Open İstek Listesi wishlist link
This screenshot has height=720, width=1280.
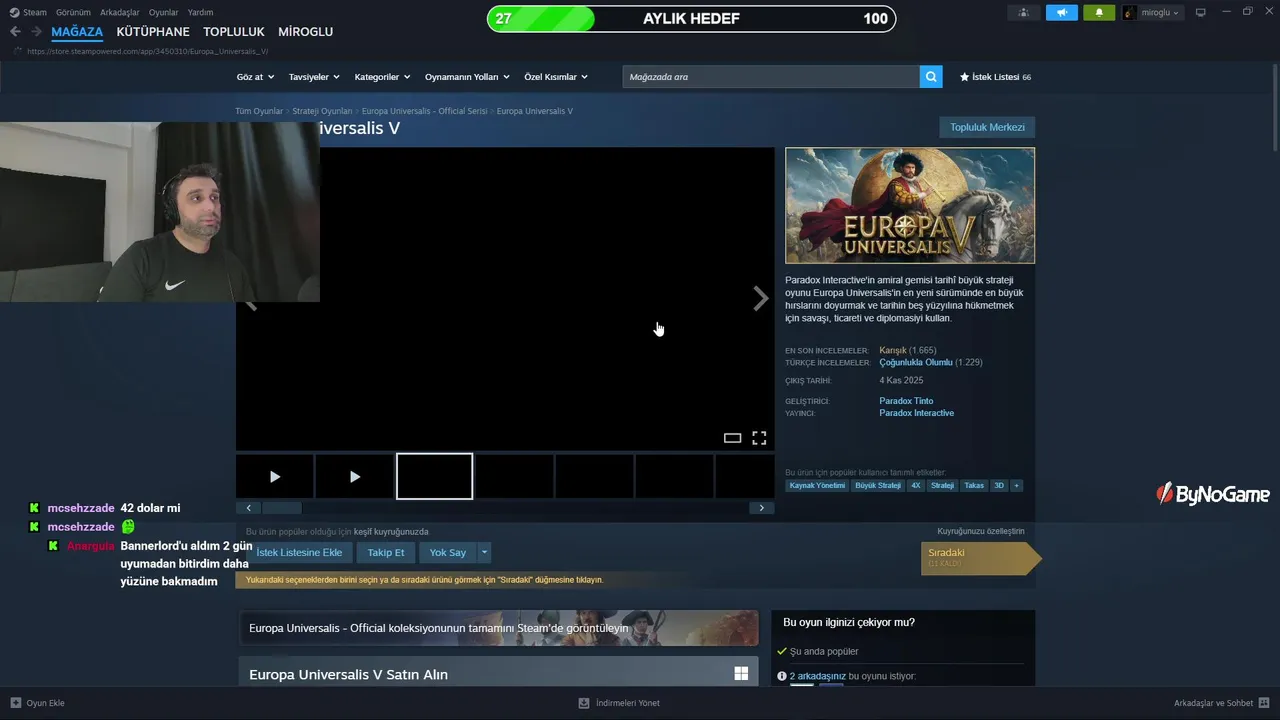click(995, 77)
